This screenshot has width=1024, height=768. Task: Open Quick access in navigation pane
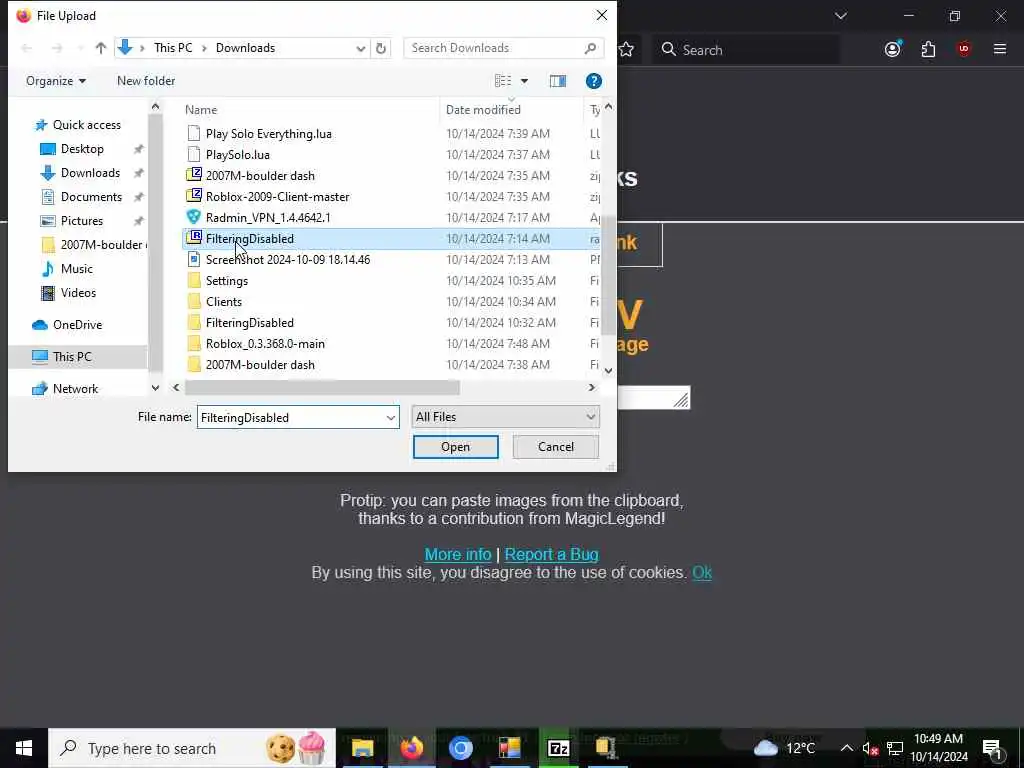click(86, 125)
